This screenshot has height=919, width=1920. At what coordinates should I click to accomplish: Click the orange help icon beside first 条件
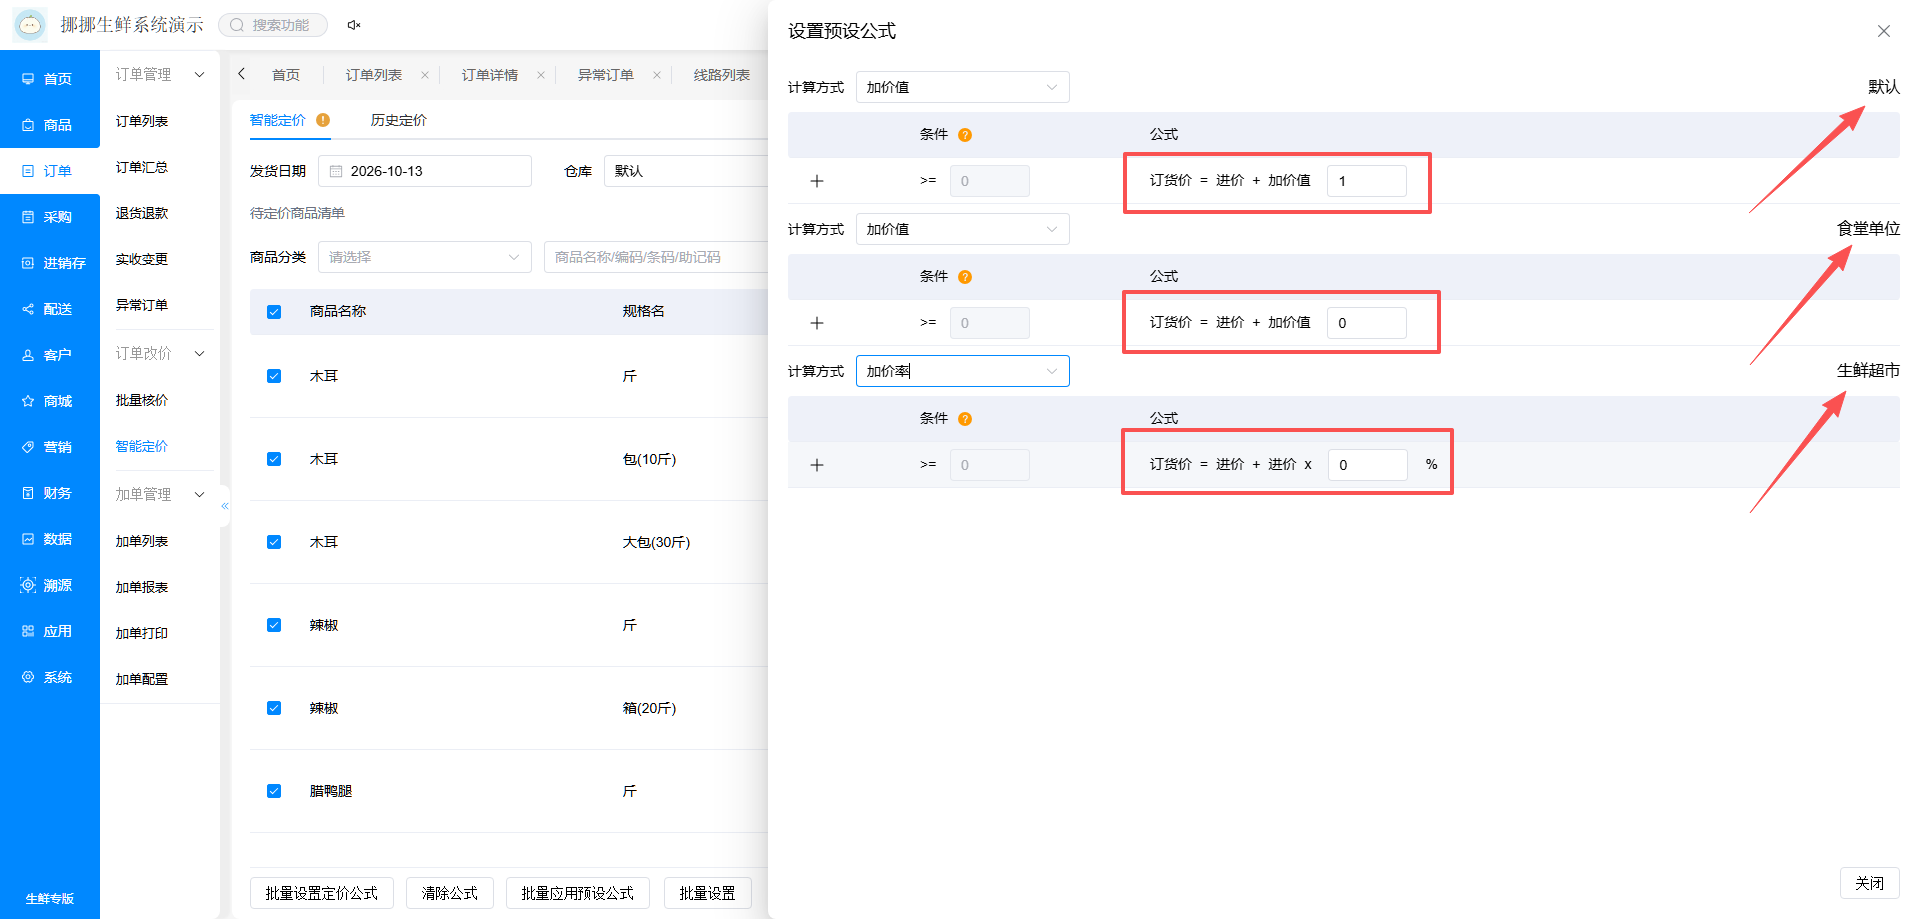point(965,135)
